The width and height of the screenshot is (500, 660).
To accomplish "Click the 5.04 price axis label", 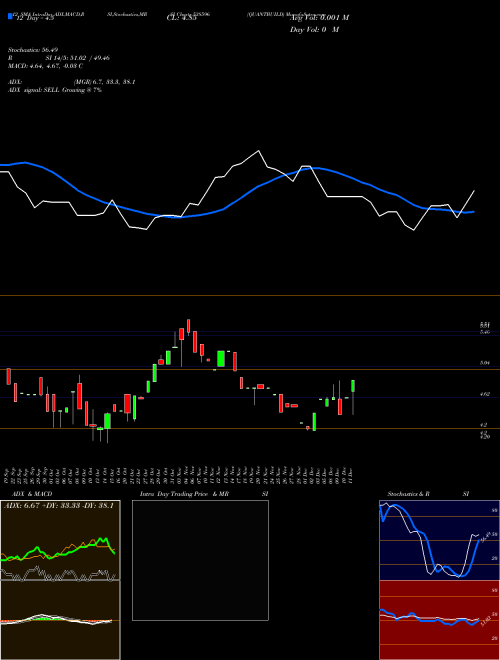I will 484,362.
